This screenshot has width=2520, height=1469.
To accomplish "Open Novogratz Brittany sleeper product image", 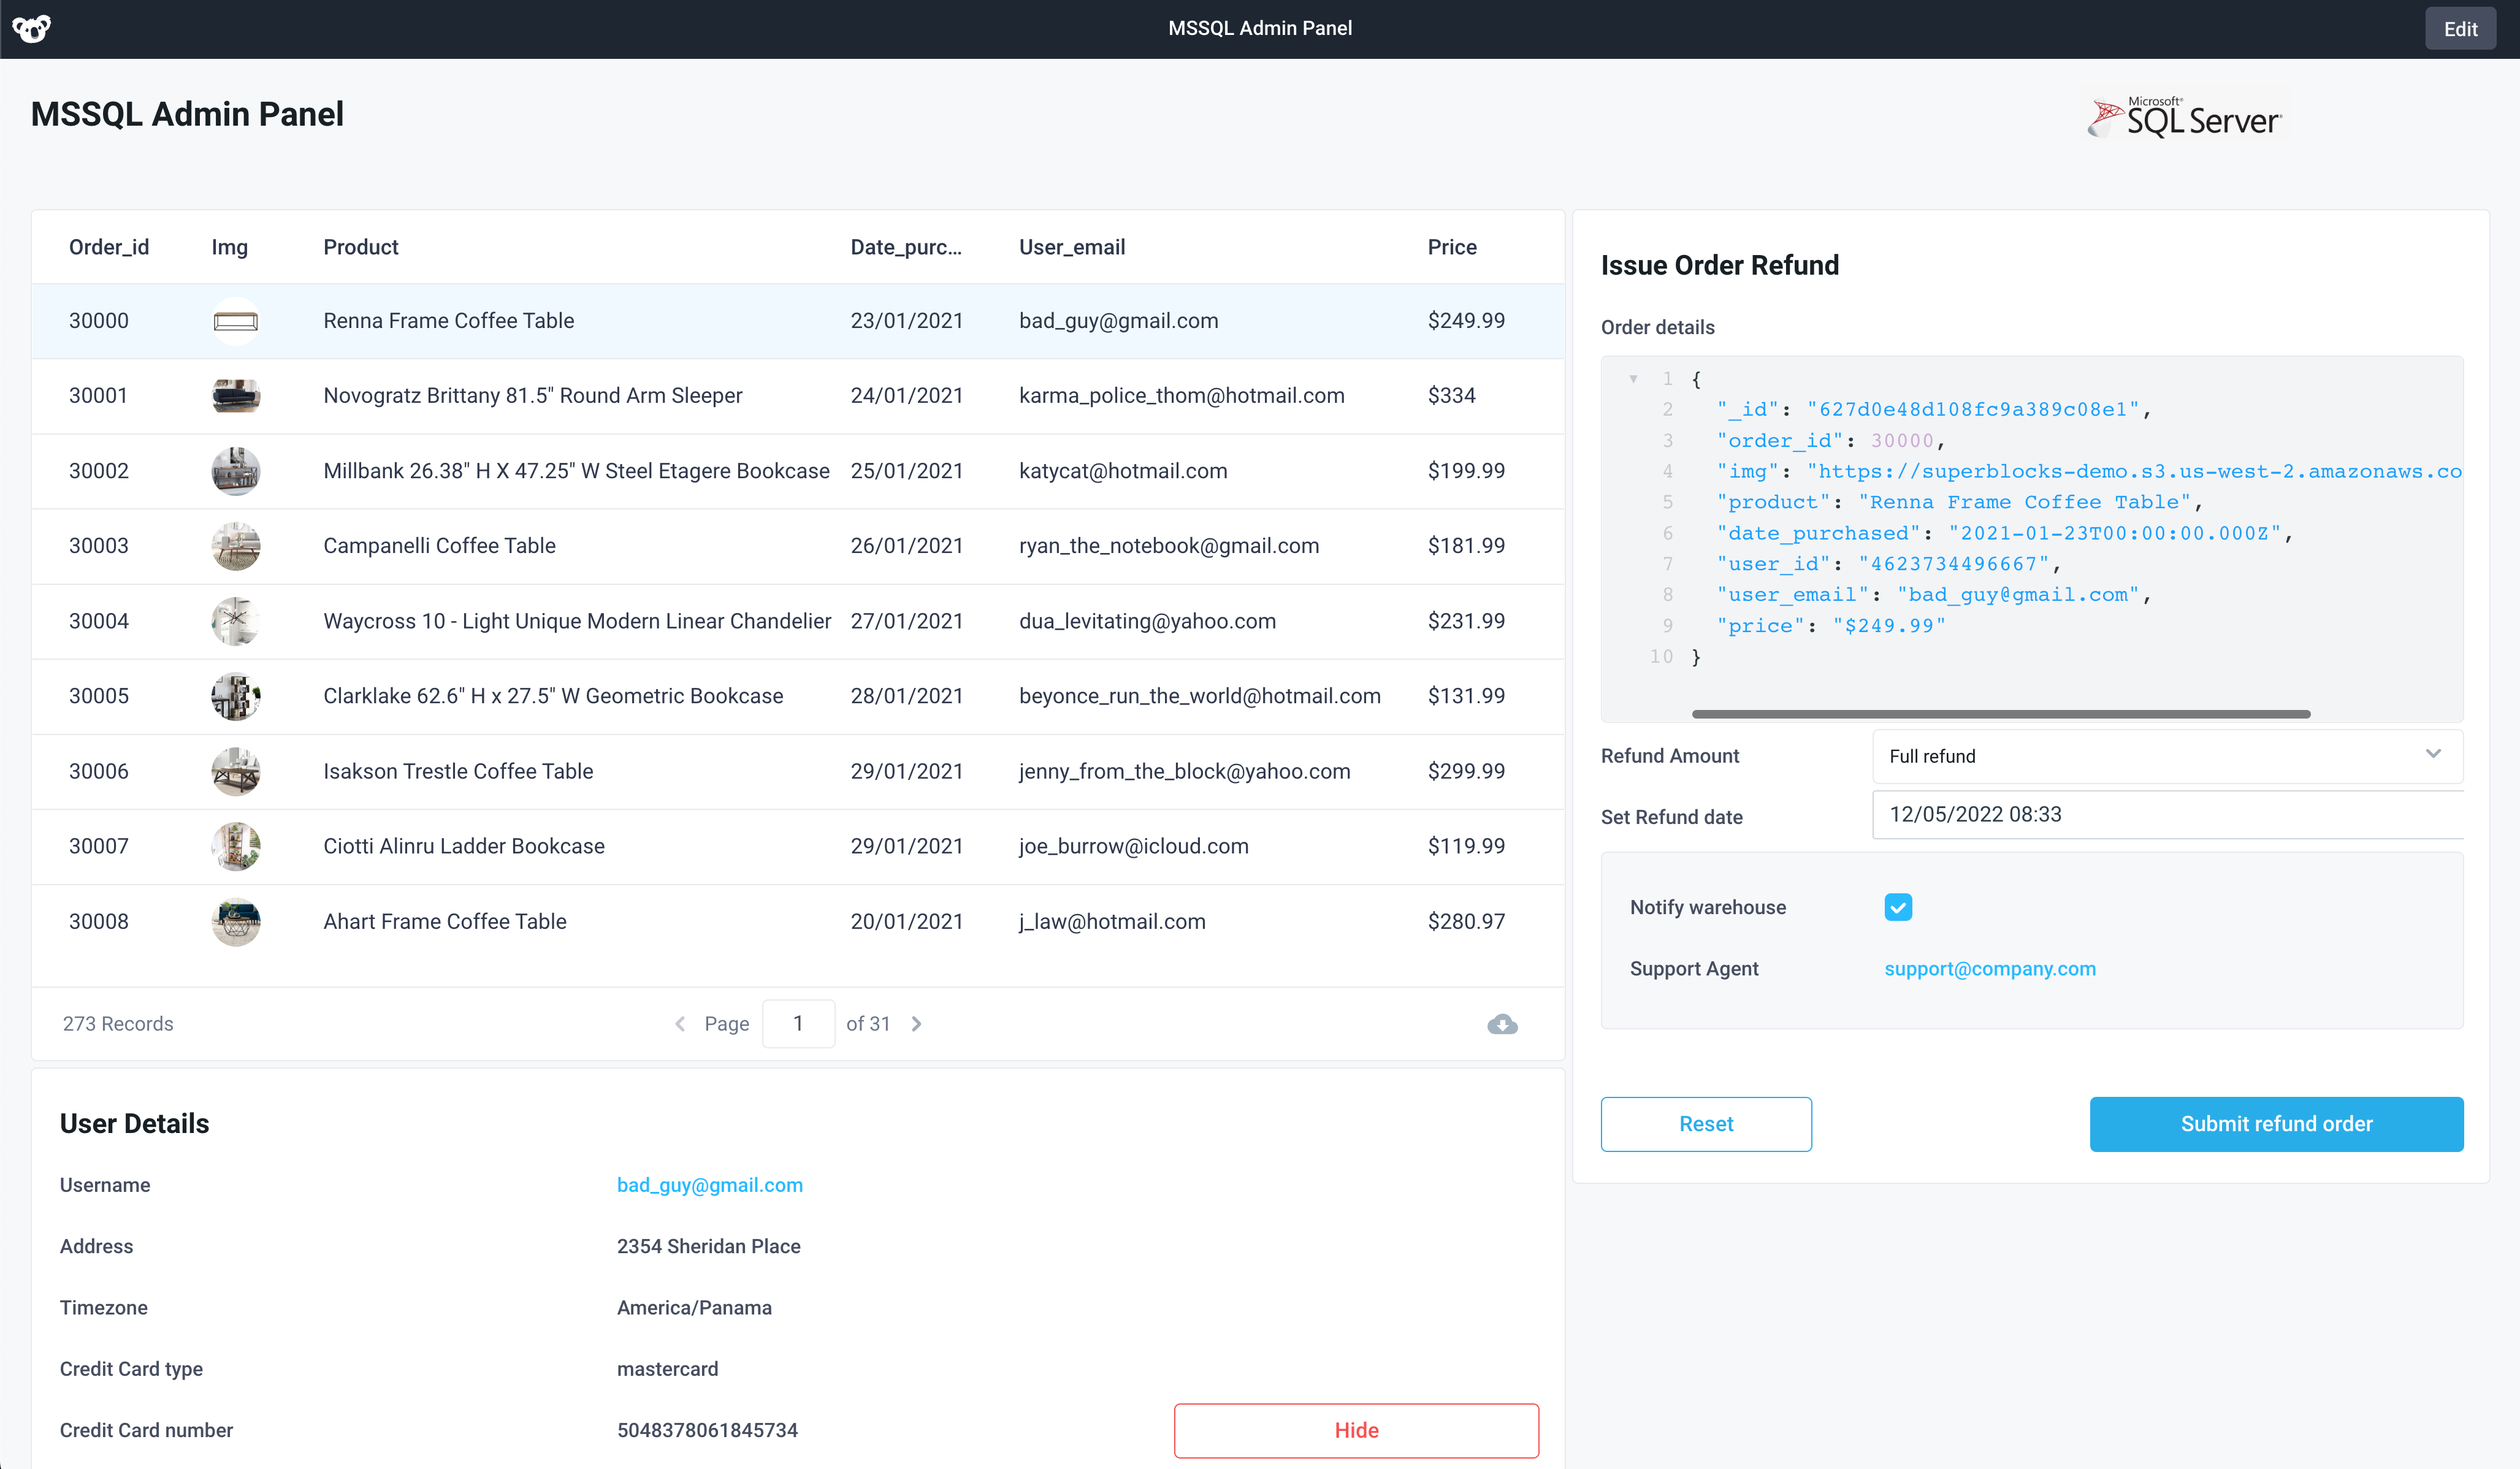I will tap(236, 396).
